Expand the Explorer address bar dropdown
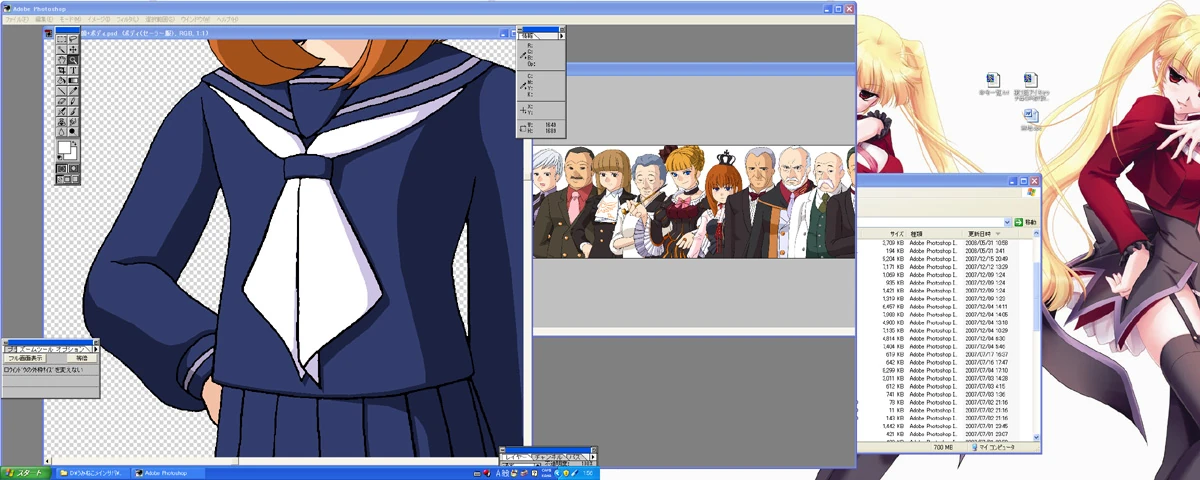Image resolution: width=1200 pixels, height=480 pixels. pyautogui.click(x=1009, y=221)
